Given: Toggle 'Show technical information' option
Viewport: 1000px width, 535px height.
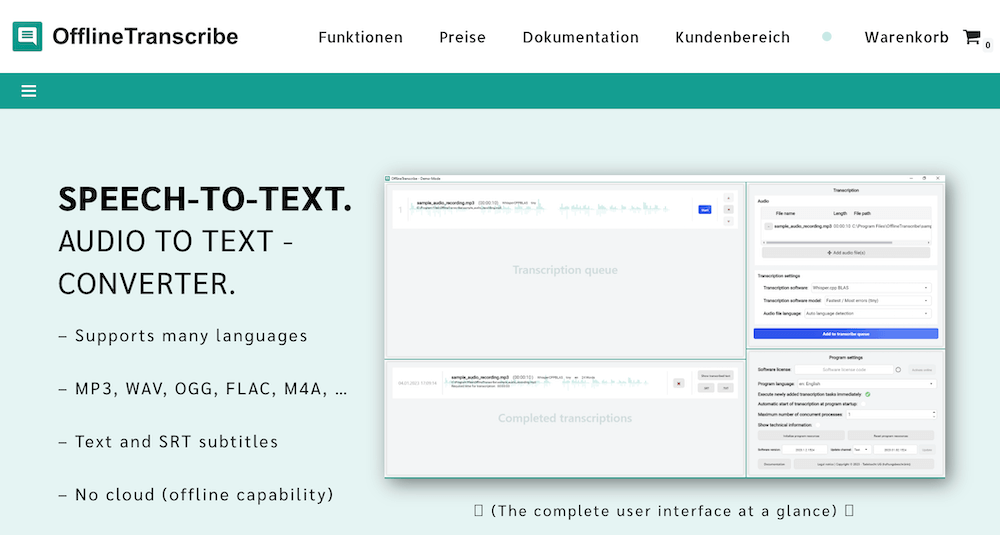Looking at the screenshot, I should 817,425.
